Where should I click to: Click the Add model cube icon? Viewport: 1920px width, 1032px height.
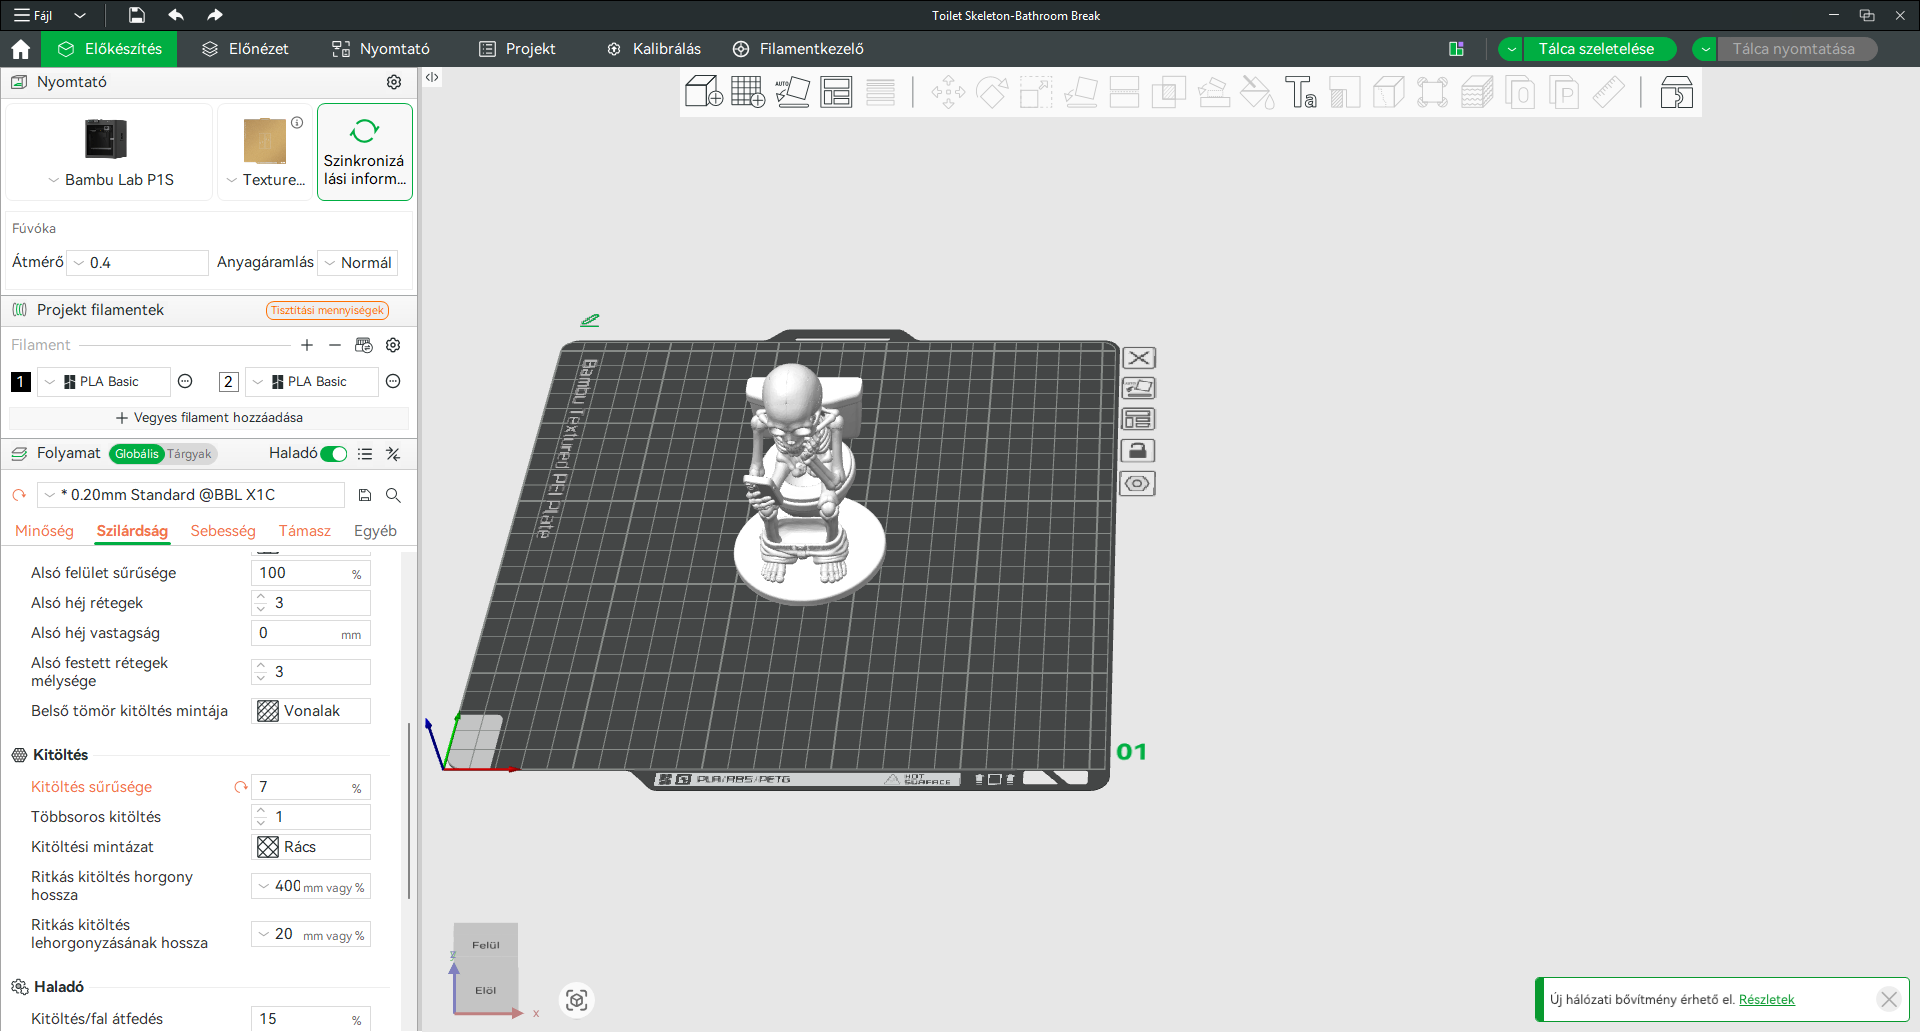point(704,92)
